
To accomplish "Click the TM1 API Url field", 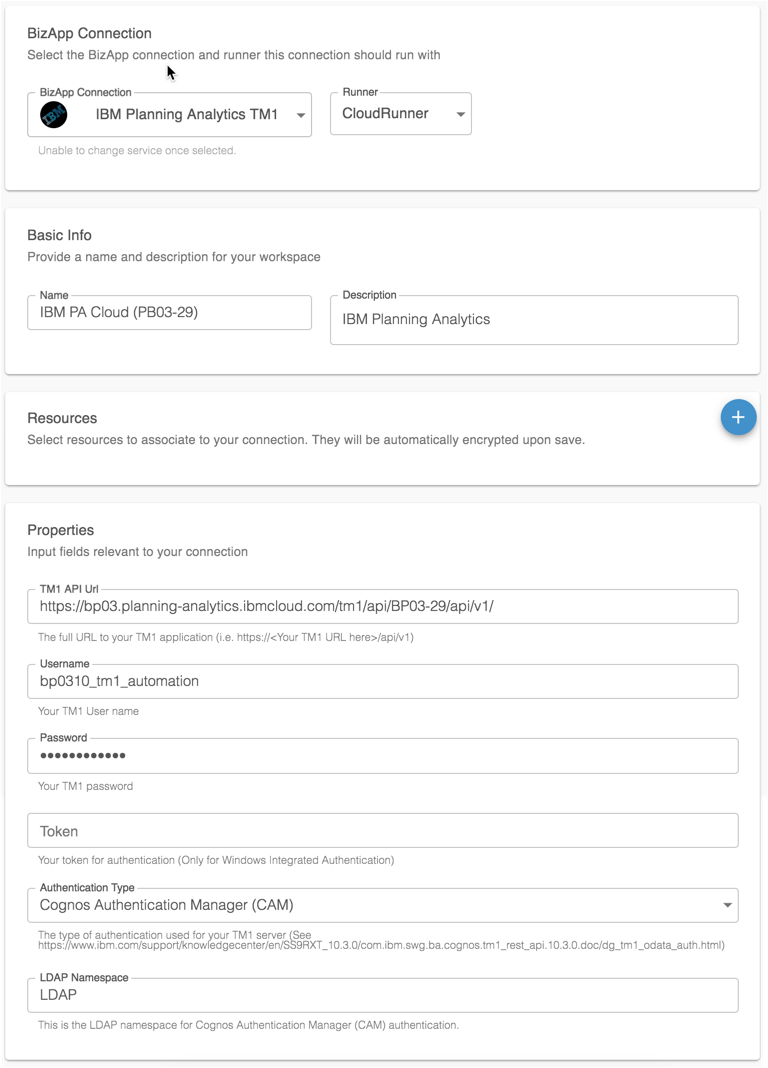I will pyautogui.click(x=383, y=606).
